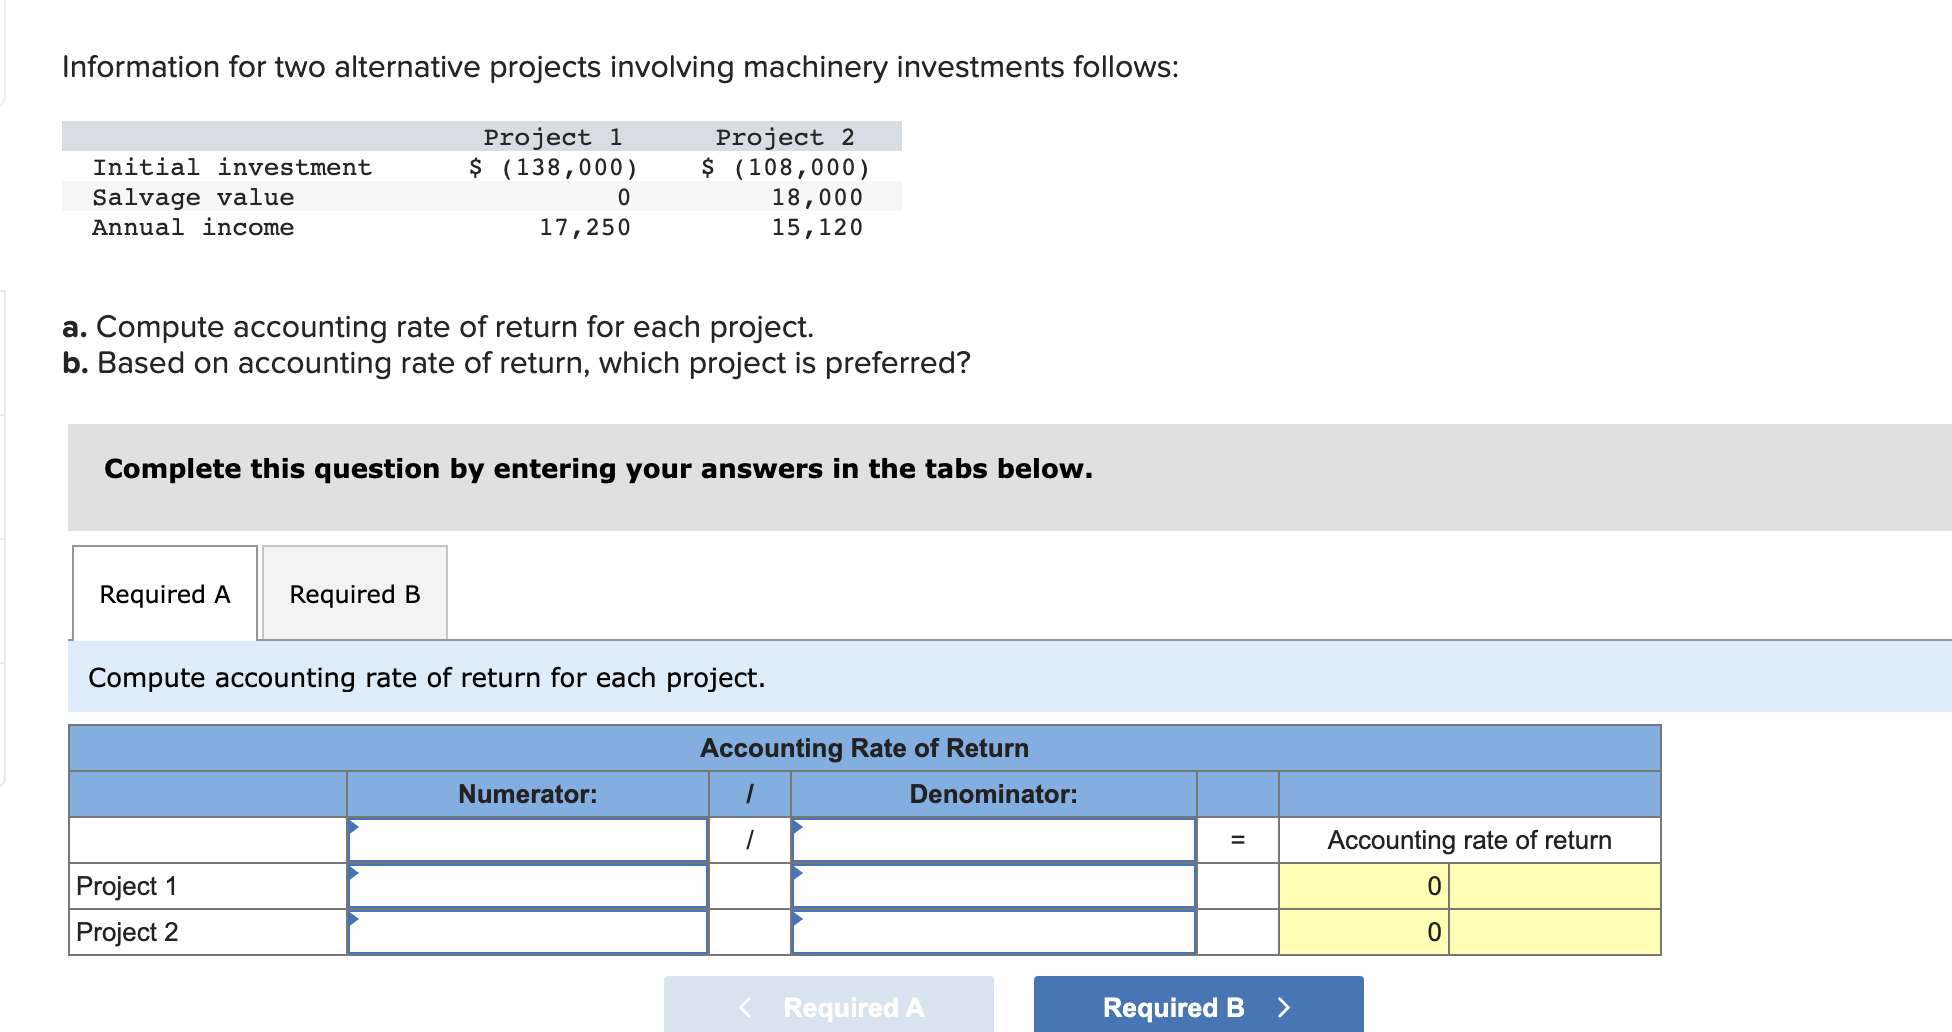Select the Required A tab
The height and width of the screenshot is (1032, 1952).
(x=163, y=593)
